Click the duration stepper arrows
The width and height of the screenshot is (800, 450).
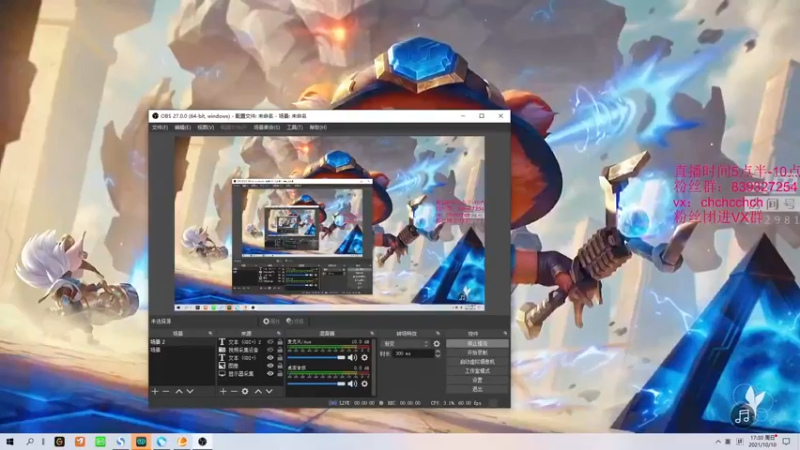(x=437, y=354)
